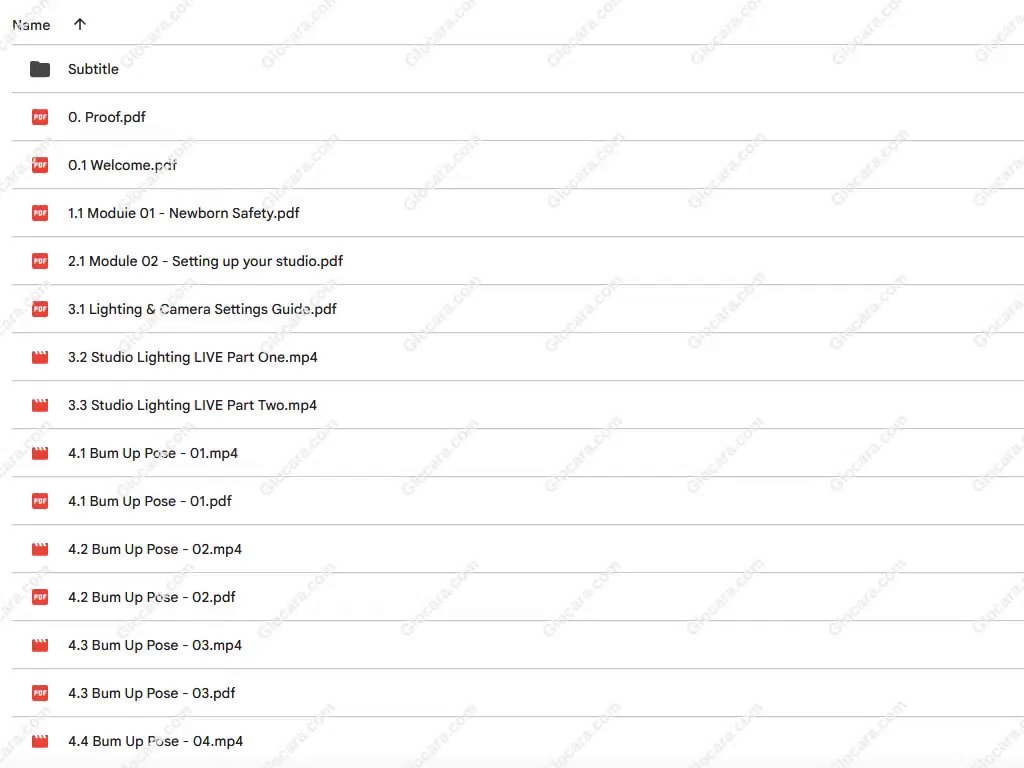
Task: Click the PDF icon beside 0.1 Welcome.pdf
Action: 40,165
